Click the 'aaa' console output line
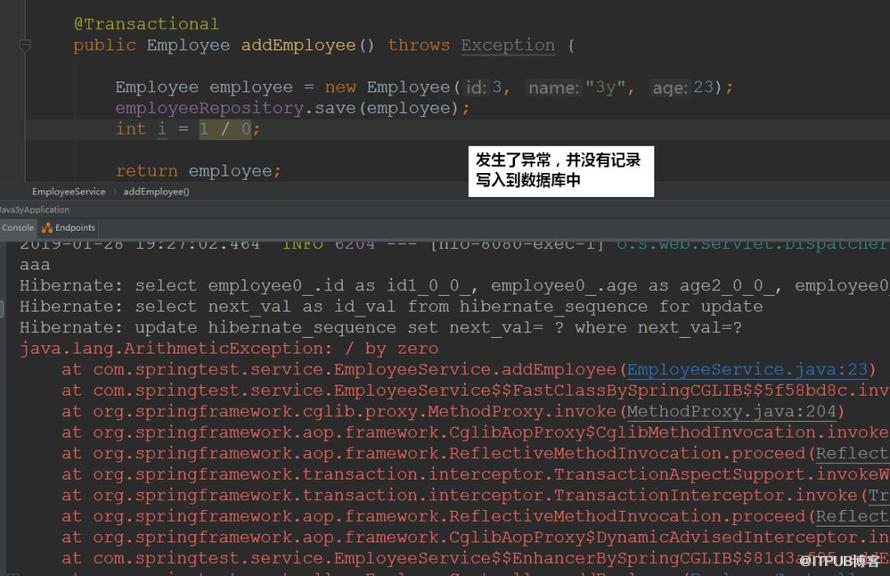Image resolution: width=890 pixels, height=576 pixels. 35,265
